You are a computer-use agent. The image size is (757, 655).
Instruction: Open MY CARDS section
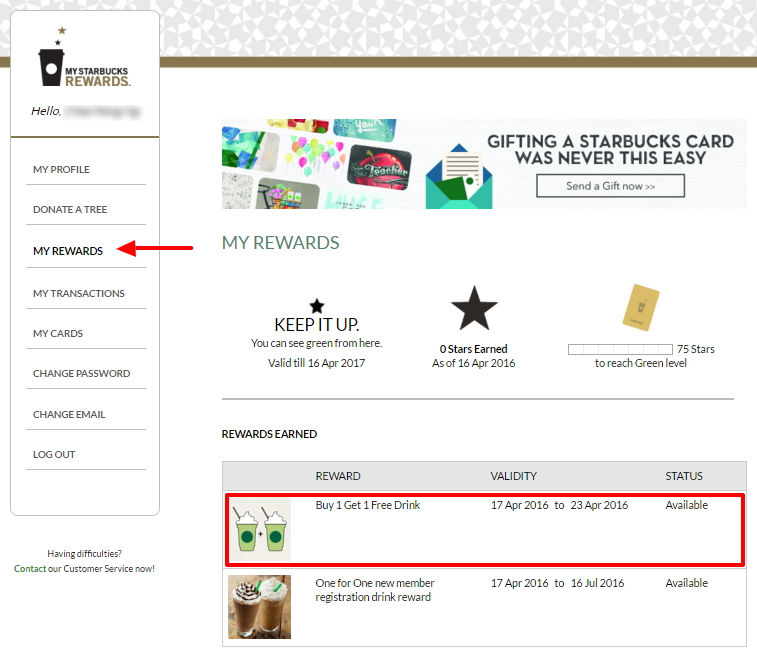coord(58,334)
